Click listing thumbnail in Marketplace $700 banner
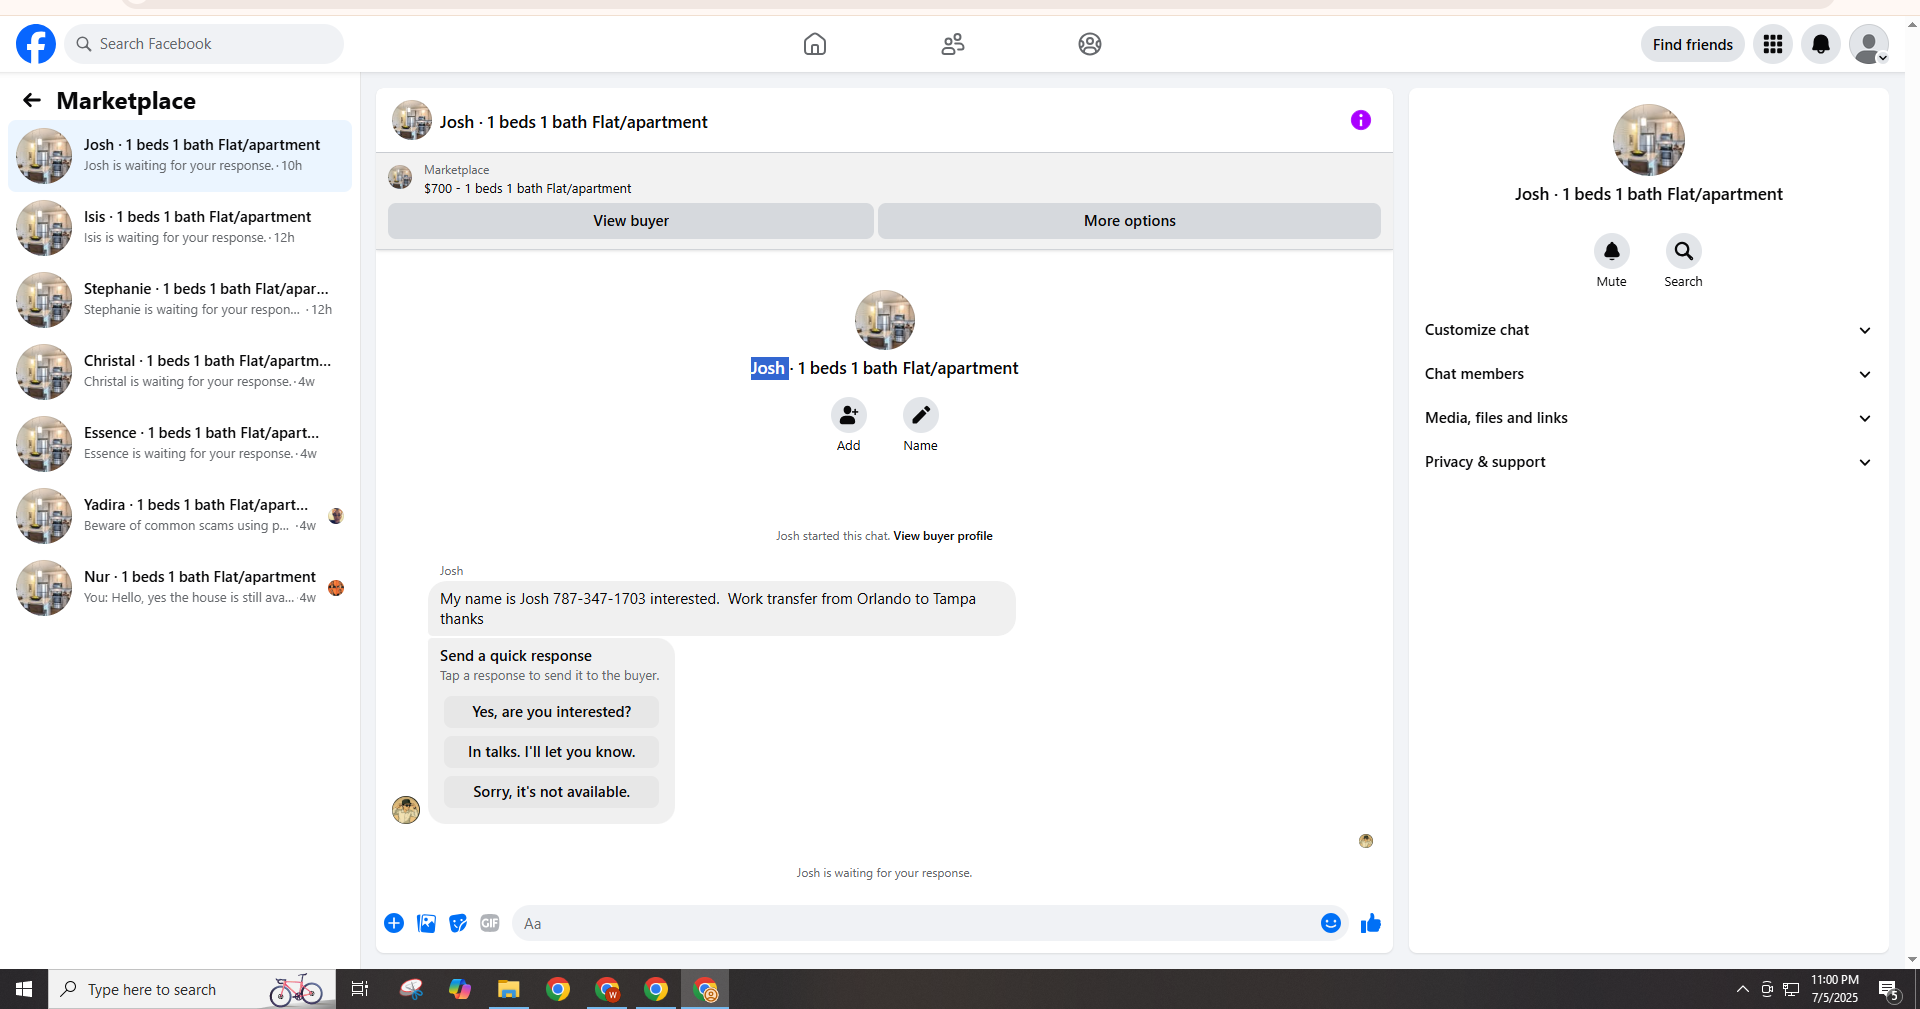The image size is (1920, 1009). pyautogui.click(x=400, y=178)
